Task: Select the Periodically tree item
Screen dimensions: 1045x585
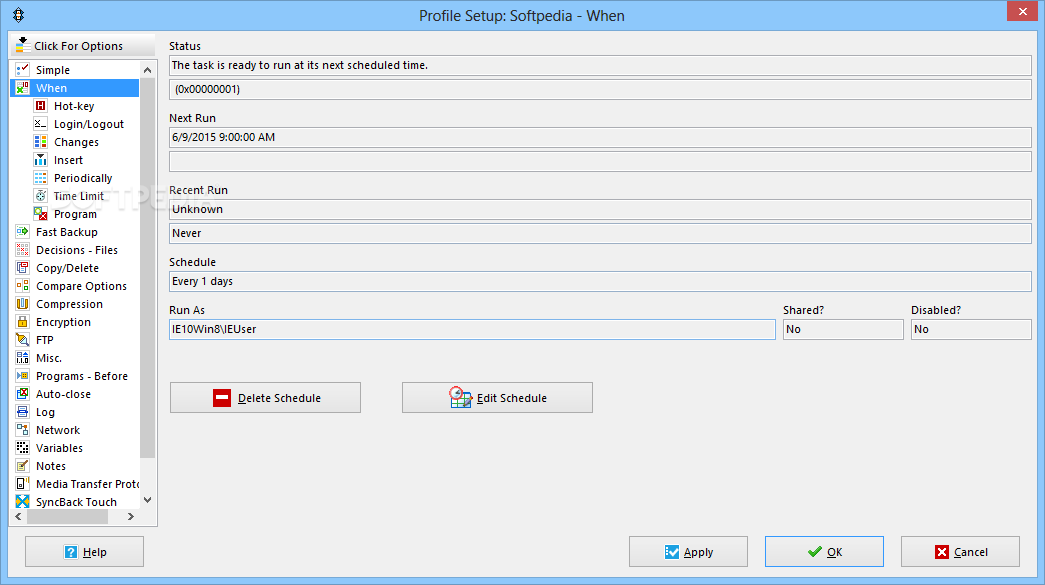Action: (83, 178)
